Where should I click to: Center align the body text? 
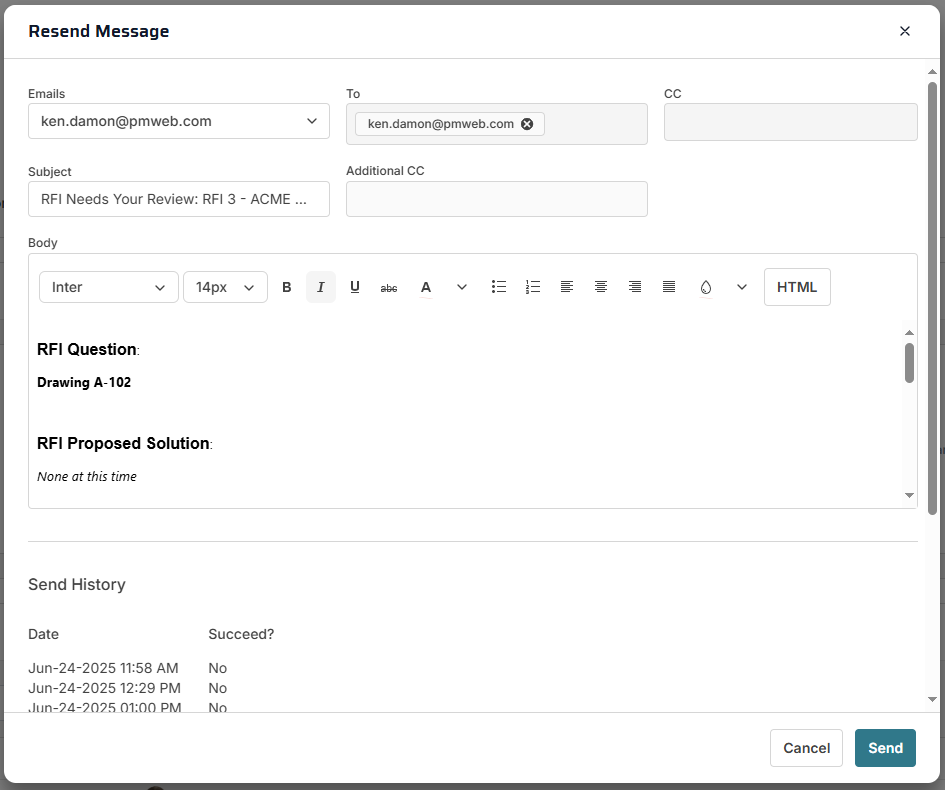click(x=601, y=287)
